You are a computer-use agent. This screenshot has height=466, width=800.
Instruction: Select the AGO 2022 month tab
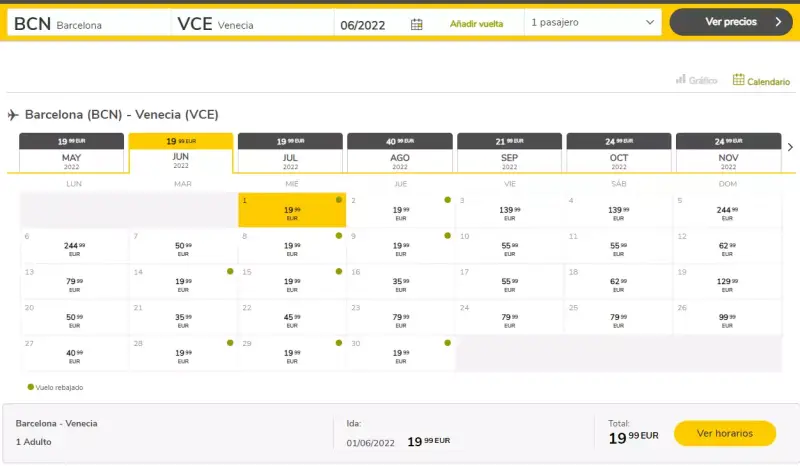[x=399, y=153]
